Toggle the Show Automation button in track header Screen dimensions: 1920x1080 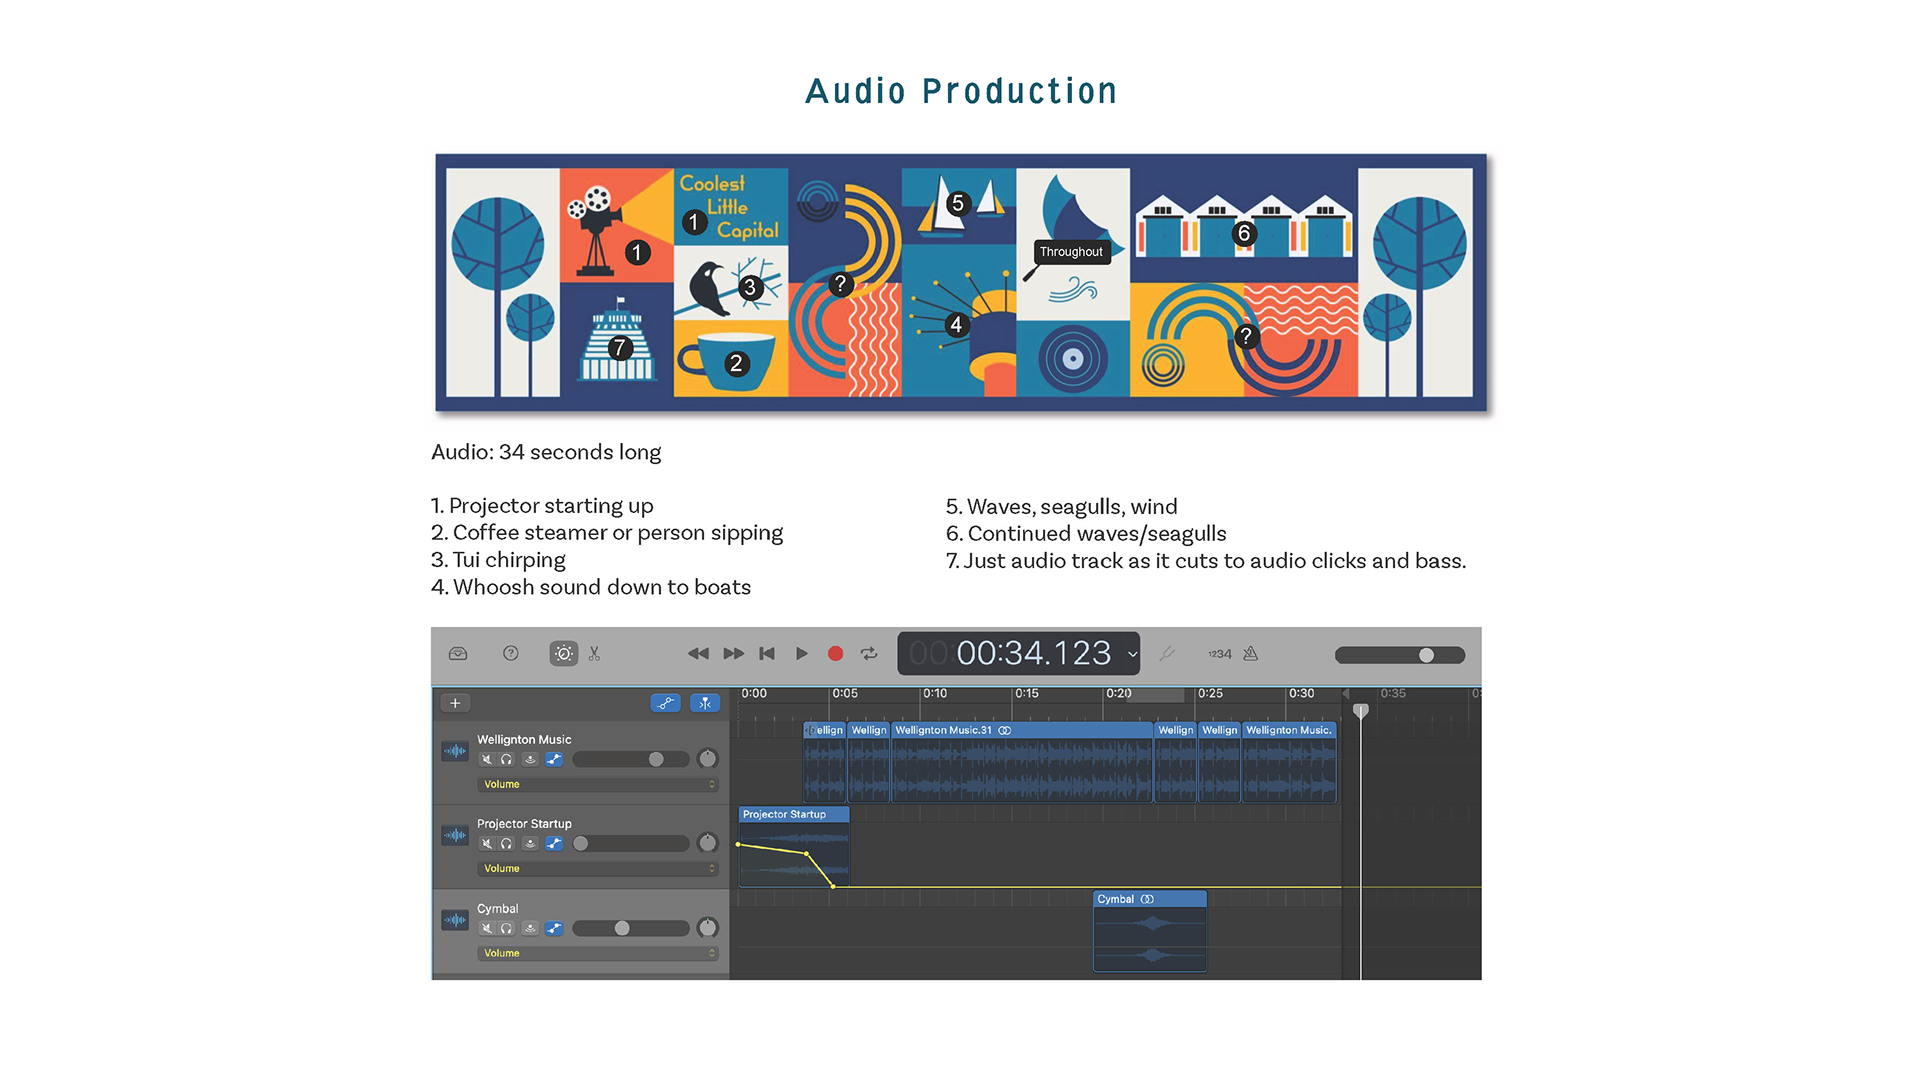pyautogui.click(x=665, y=703)
